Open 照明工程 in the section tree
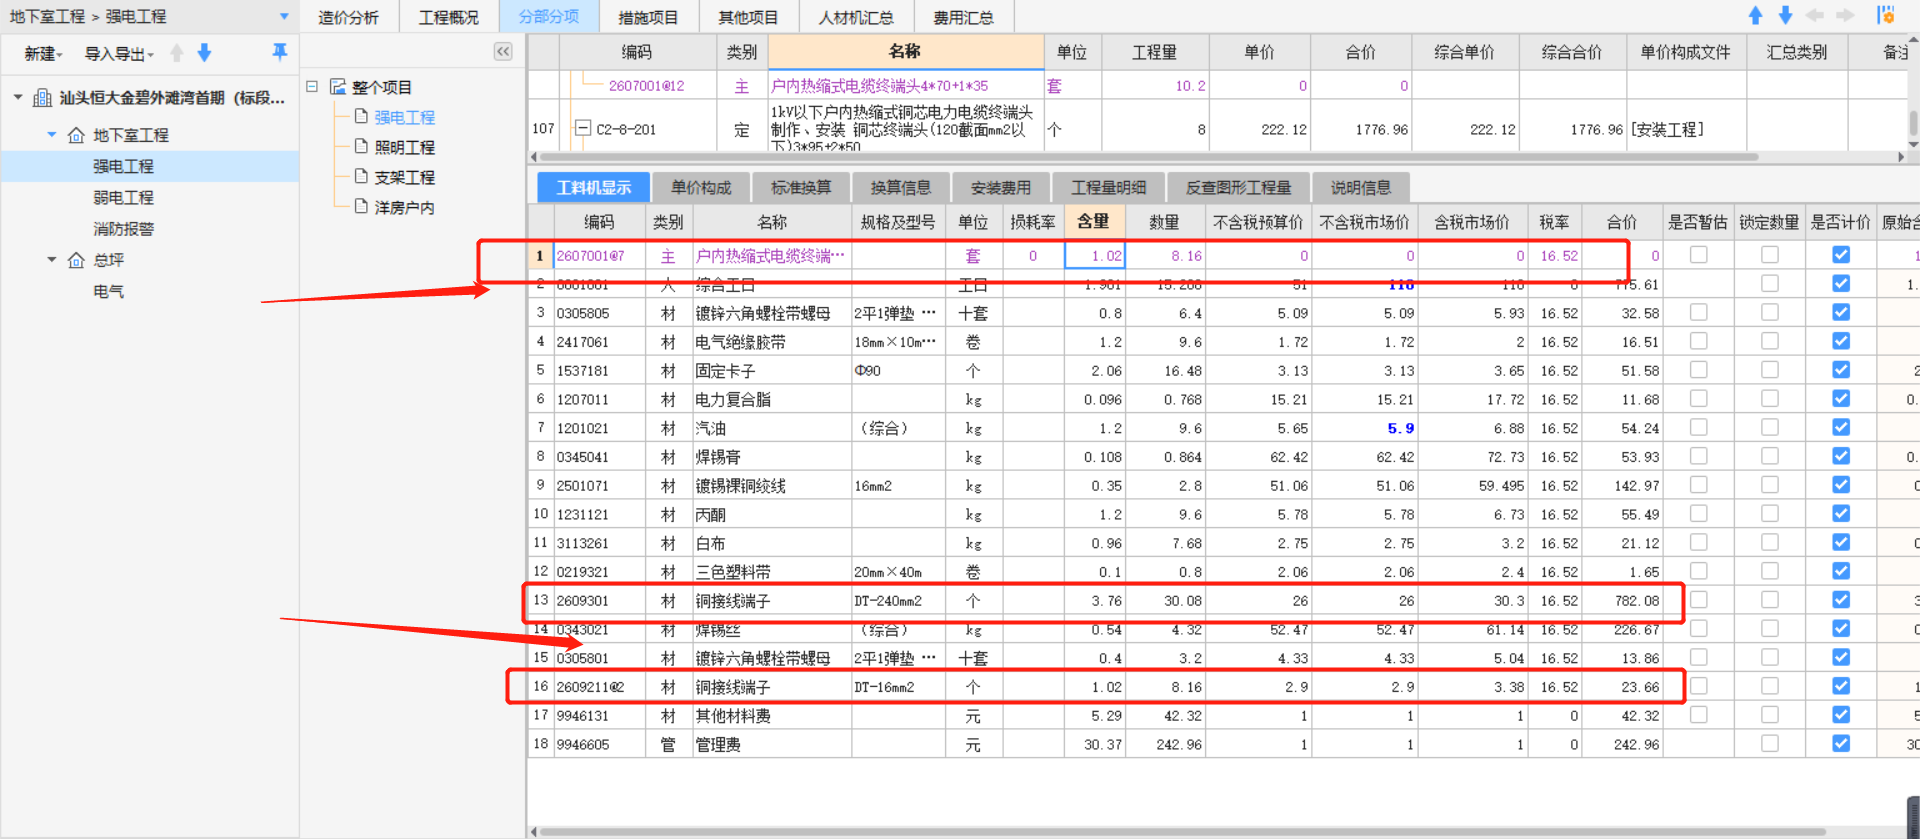 click(x=404, y=147)
